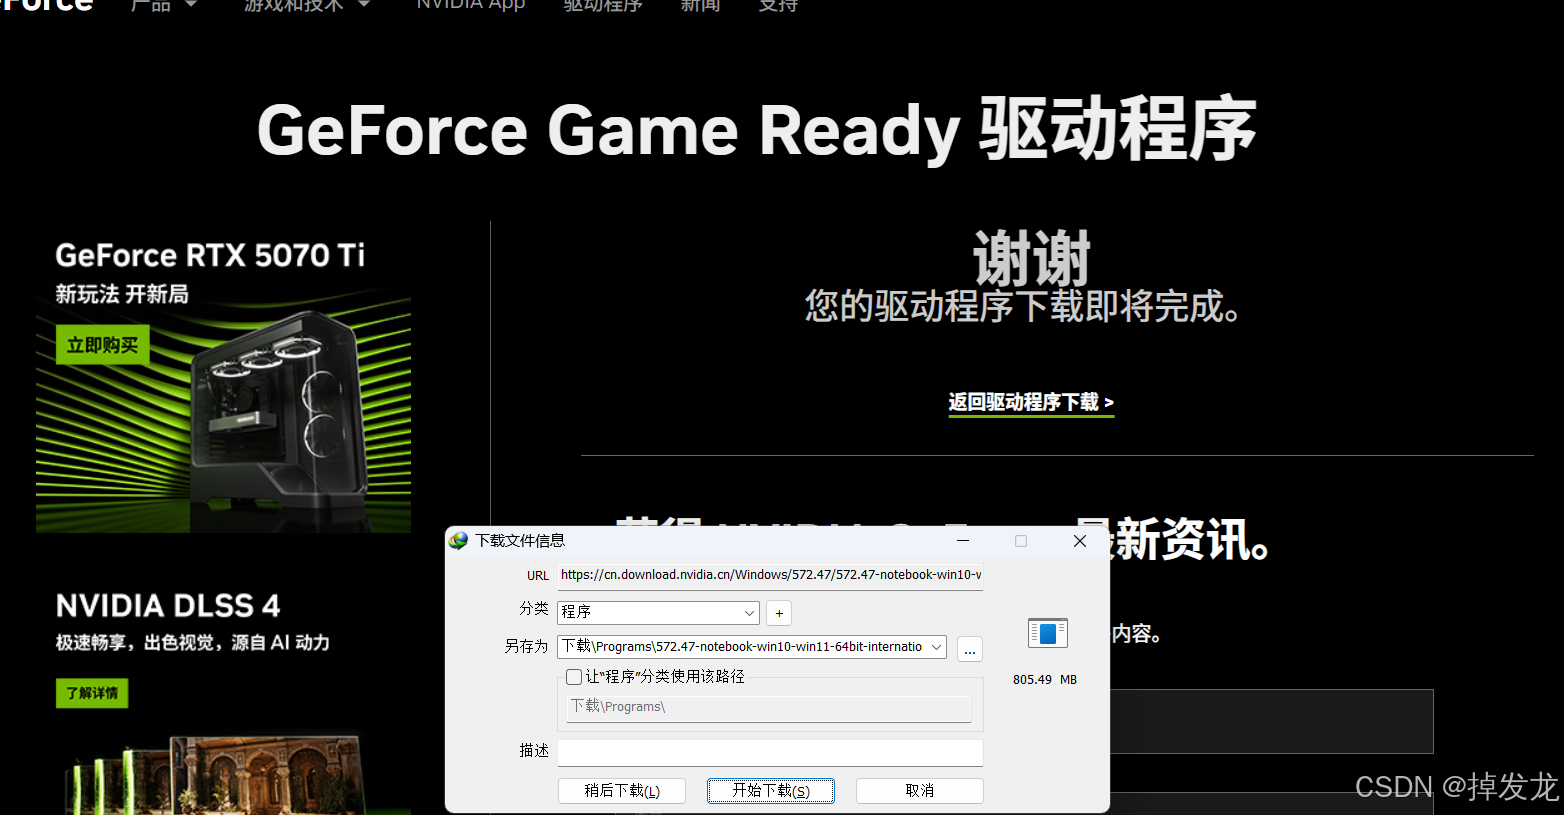
Task: Click the 谢谢 thank you heading
Action: tap(1031, 258)
